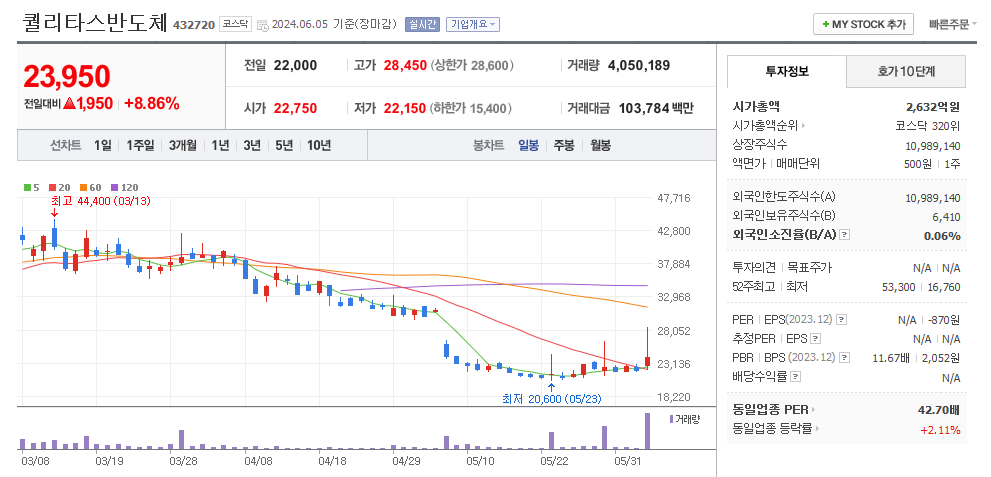Image resolution: width=991 pixels, height=477 pixels.
Task: Switch to the 투자정보 tab
Action: tap(787, 71)
